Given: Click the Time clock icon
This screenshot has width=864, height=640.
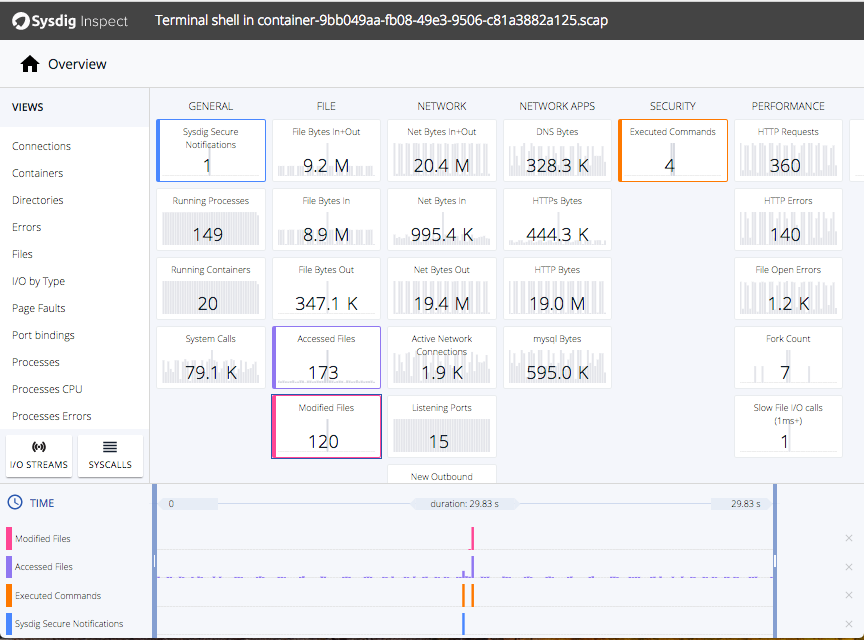Looking at the screenshot, I should 15,503.
